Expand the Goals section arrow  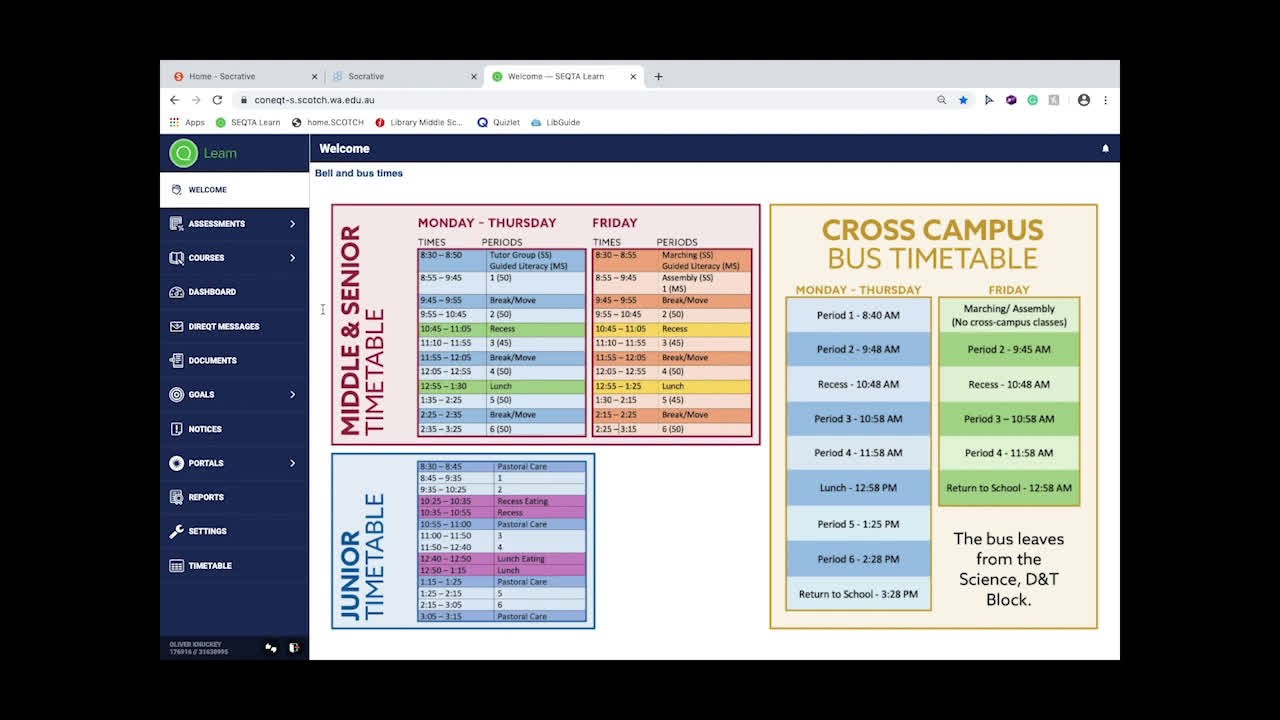[x=293, y=394]
